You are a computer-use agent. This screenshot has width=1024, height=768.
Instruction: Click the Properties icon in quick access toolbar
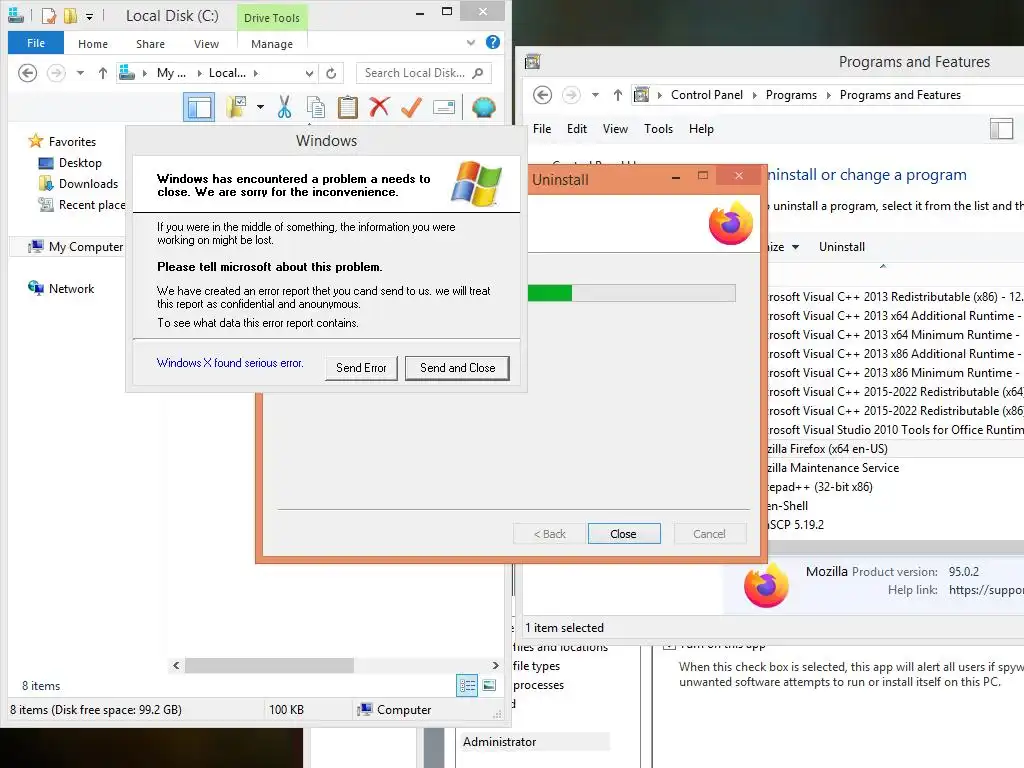click(x=49, y=15)
